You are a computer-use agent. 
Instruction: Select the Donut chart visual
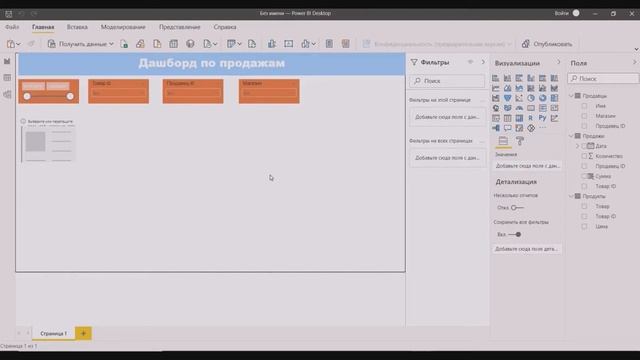point(542,98)
